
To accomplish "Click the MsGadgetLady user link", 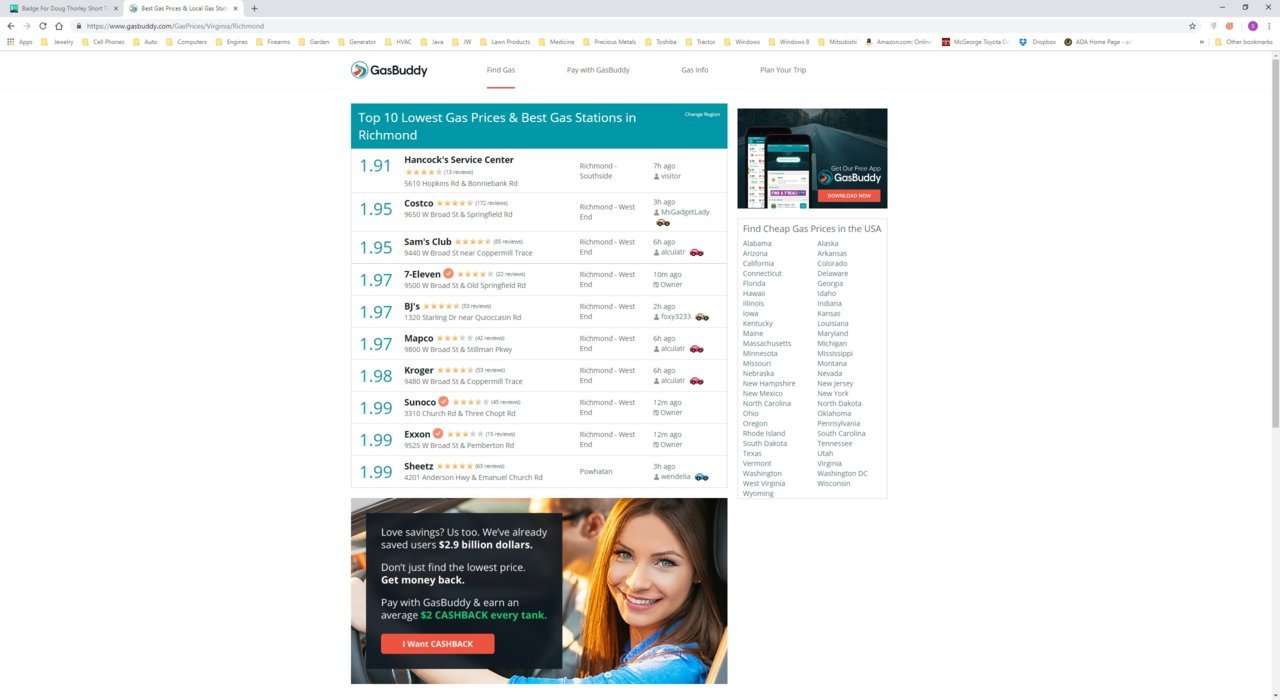I will click(x=685, y=212).
